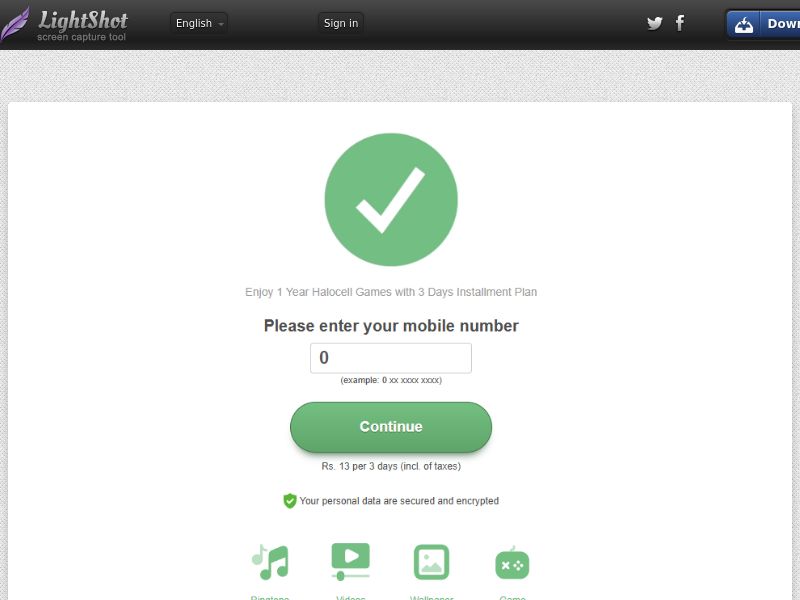
Task: Select the Game controller icon
Action: [512, 563]
